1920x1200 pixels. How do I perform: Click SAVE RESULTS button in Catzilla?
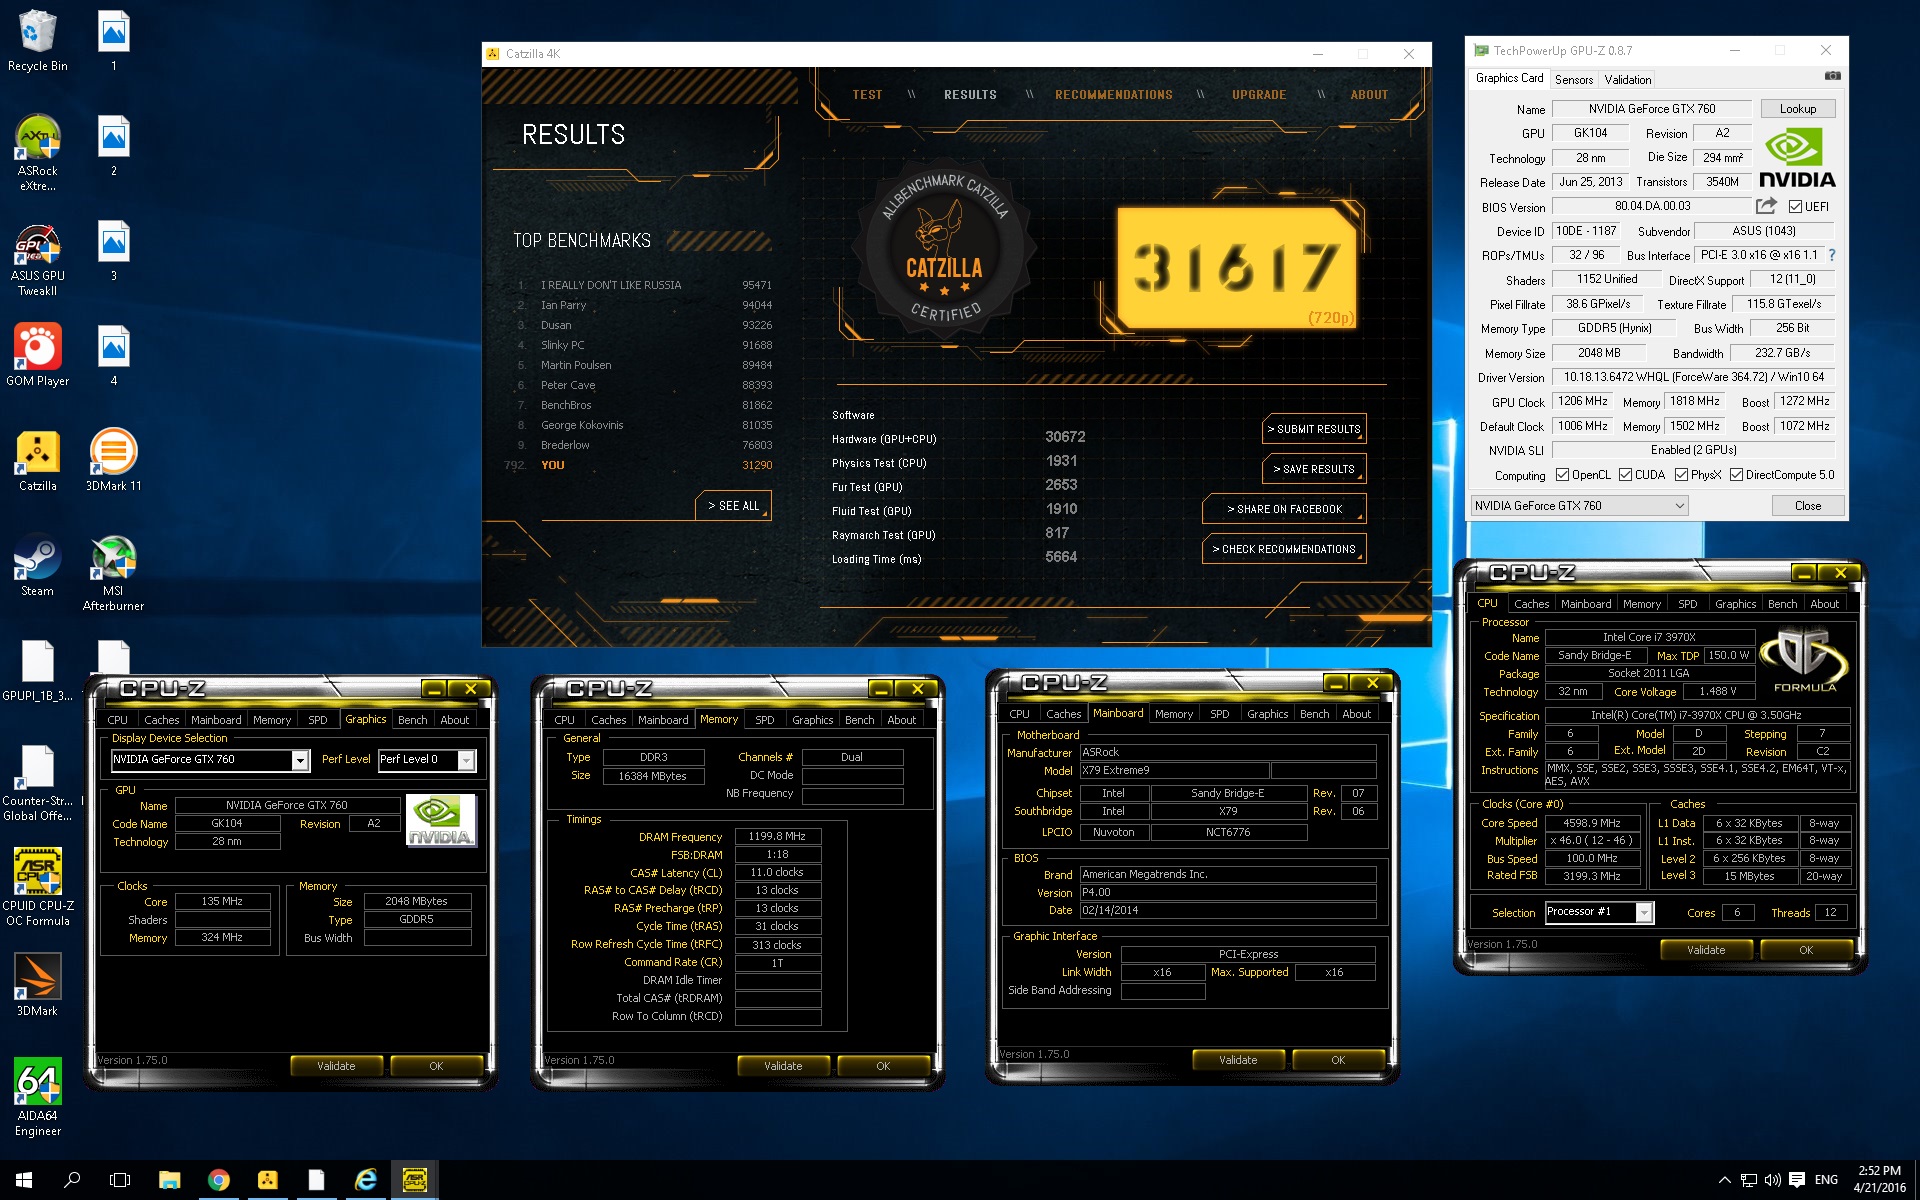[1313, 469]
